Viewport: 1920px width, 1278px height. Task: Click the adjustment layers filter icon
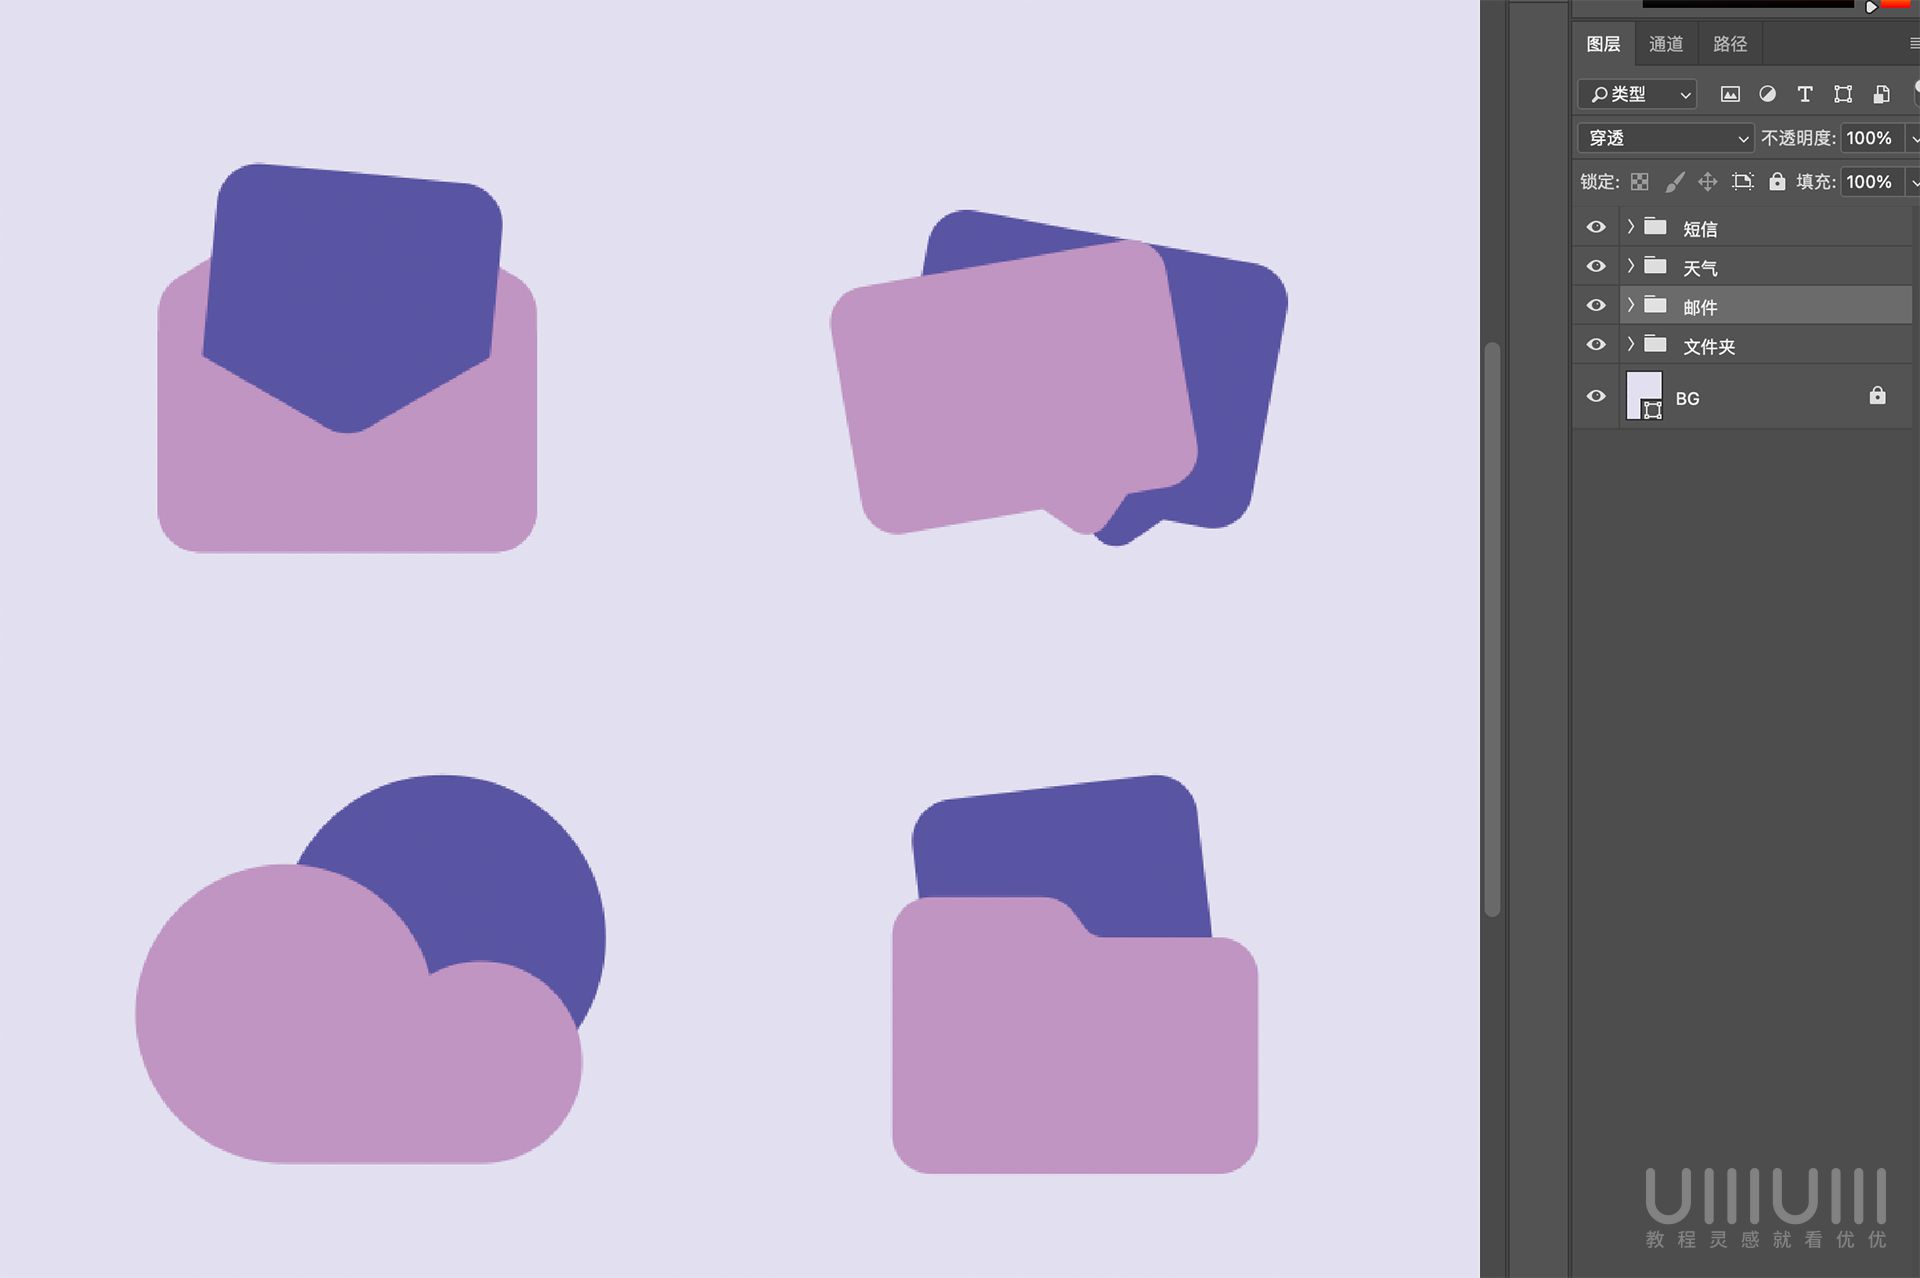(x=1770, y=94)
